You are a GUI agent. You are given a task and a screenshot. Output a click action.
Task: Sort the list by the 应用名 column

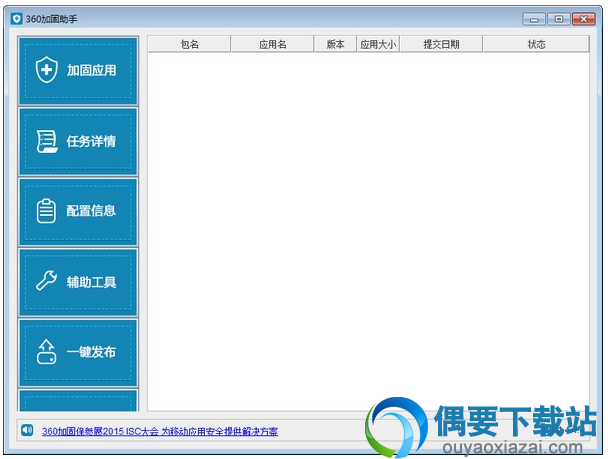pyautogui.click(x=272, y=44)
